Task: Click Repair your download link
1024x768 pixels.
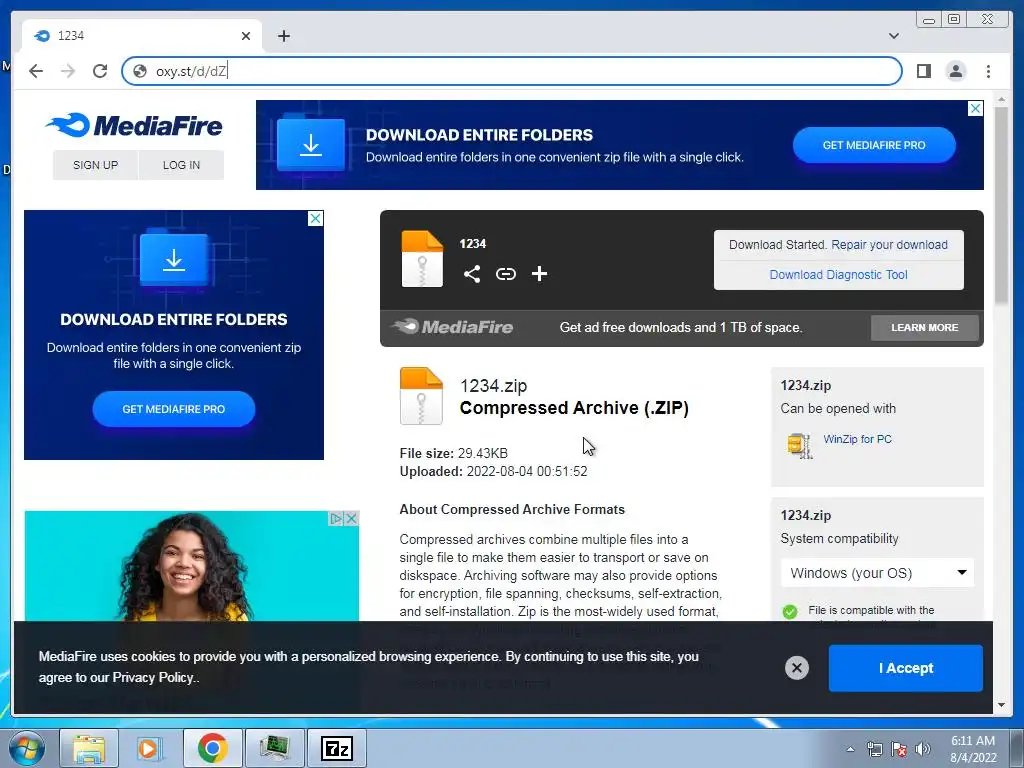Action: click(889, 245)
